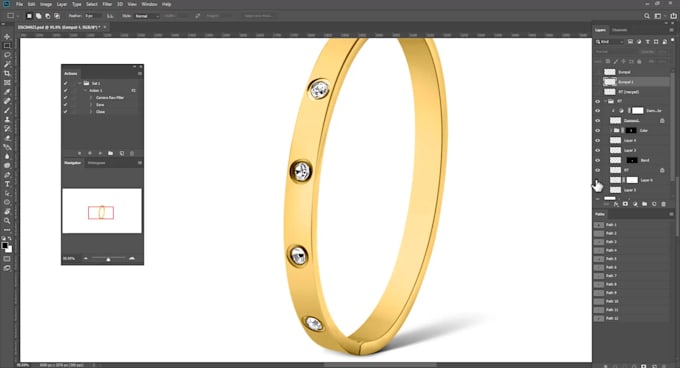Select the Hand tool
This screenshot has height=368, width=680.
[x=7, y=212]
